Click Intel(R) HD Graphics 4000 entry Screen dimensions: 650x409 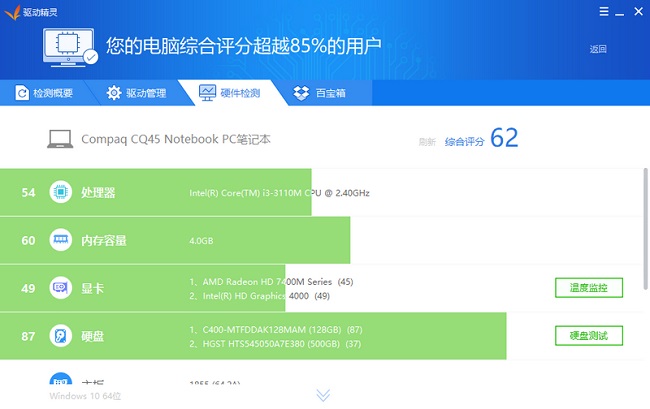click(260, 296)
